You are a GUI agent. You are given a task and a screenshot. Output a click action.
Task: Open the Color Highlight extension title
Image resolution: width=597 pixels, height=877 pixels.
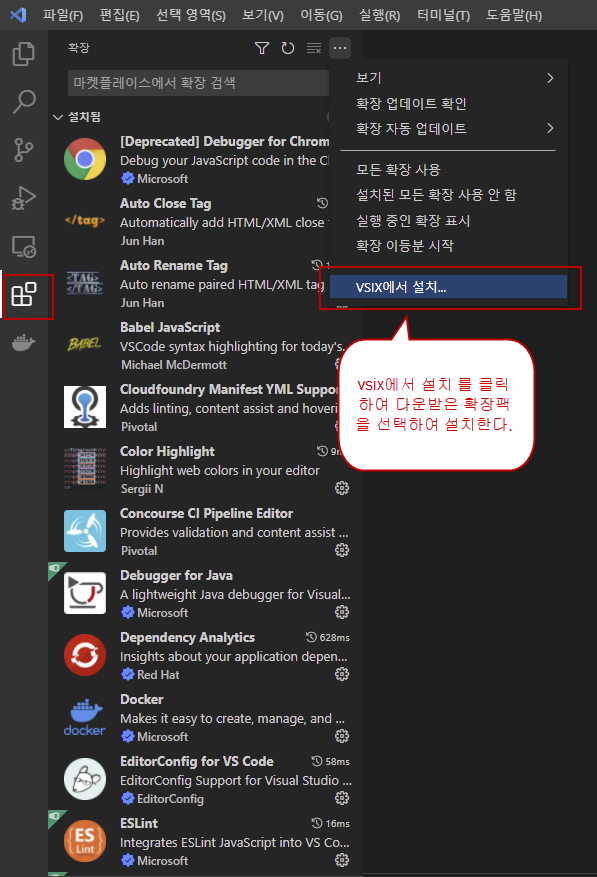click(x=167, y=451)
